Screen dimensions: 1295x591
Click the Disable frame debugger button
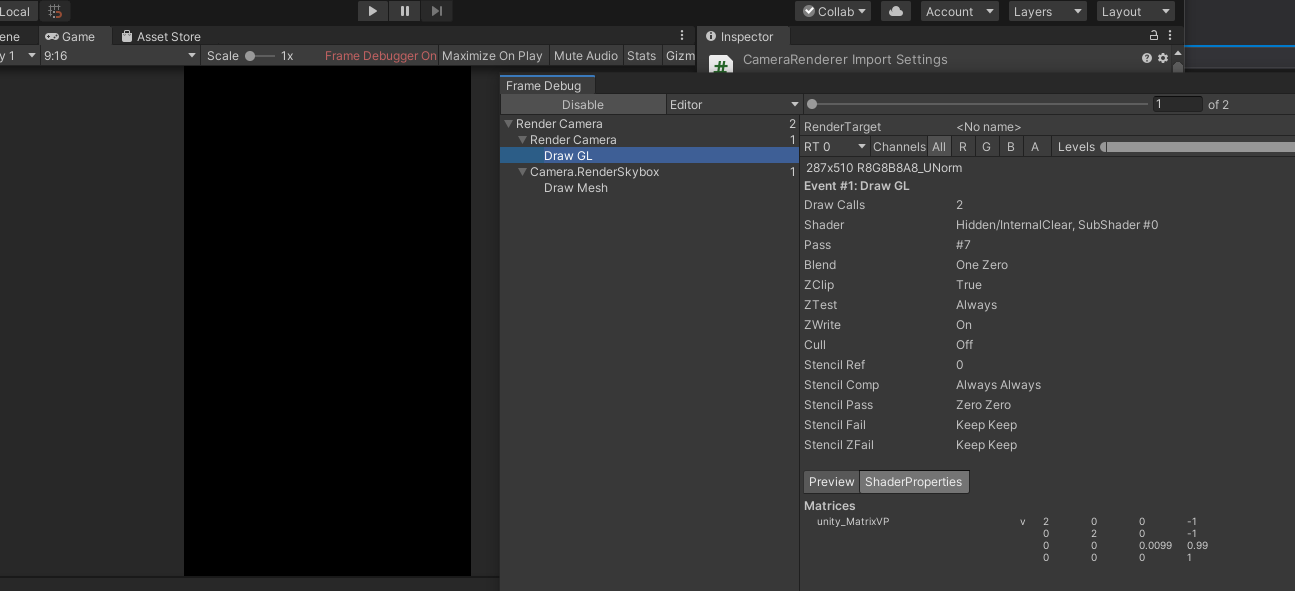[x=582, y=105]
